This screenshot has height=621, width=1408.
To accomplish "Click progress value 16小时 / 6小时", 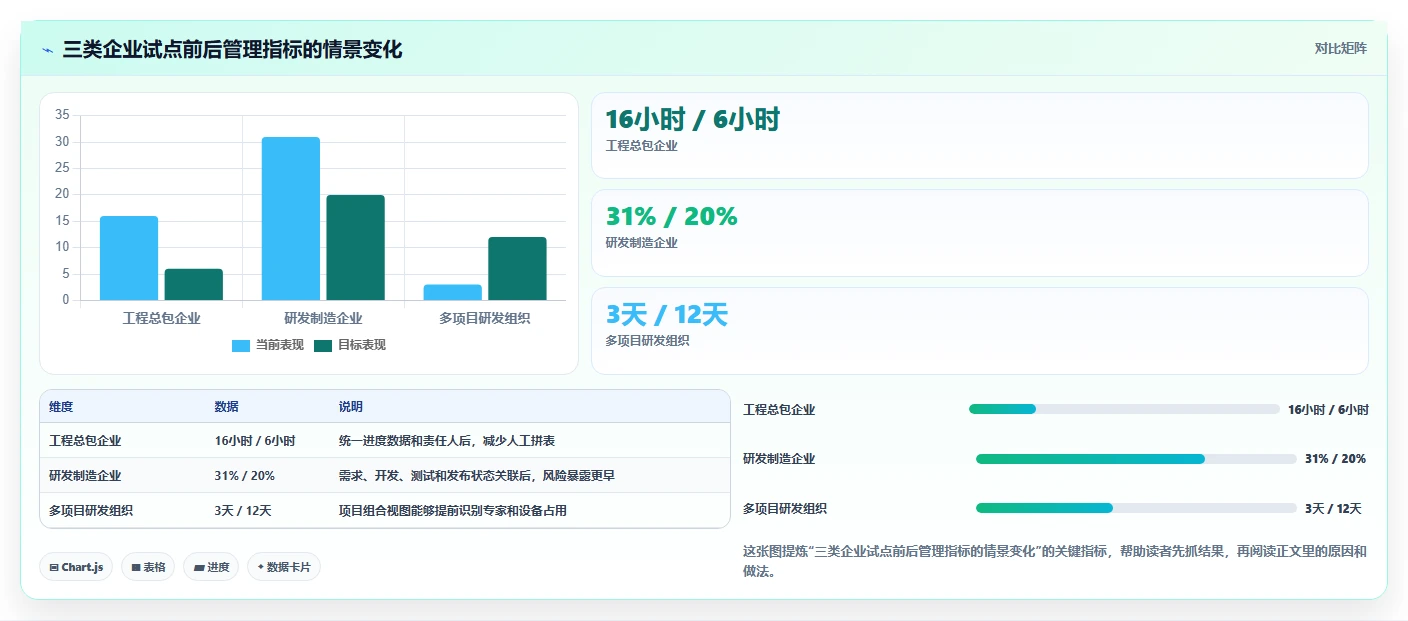I will (x=1328, y=410).
